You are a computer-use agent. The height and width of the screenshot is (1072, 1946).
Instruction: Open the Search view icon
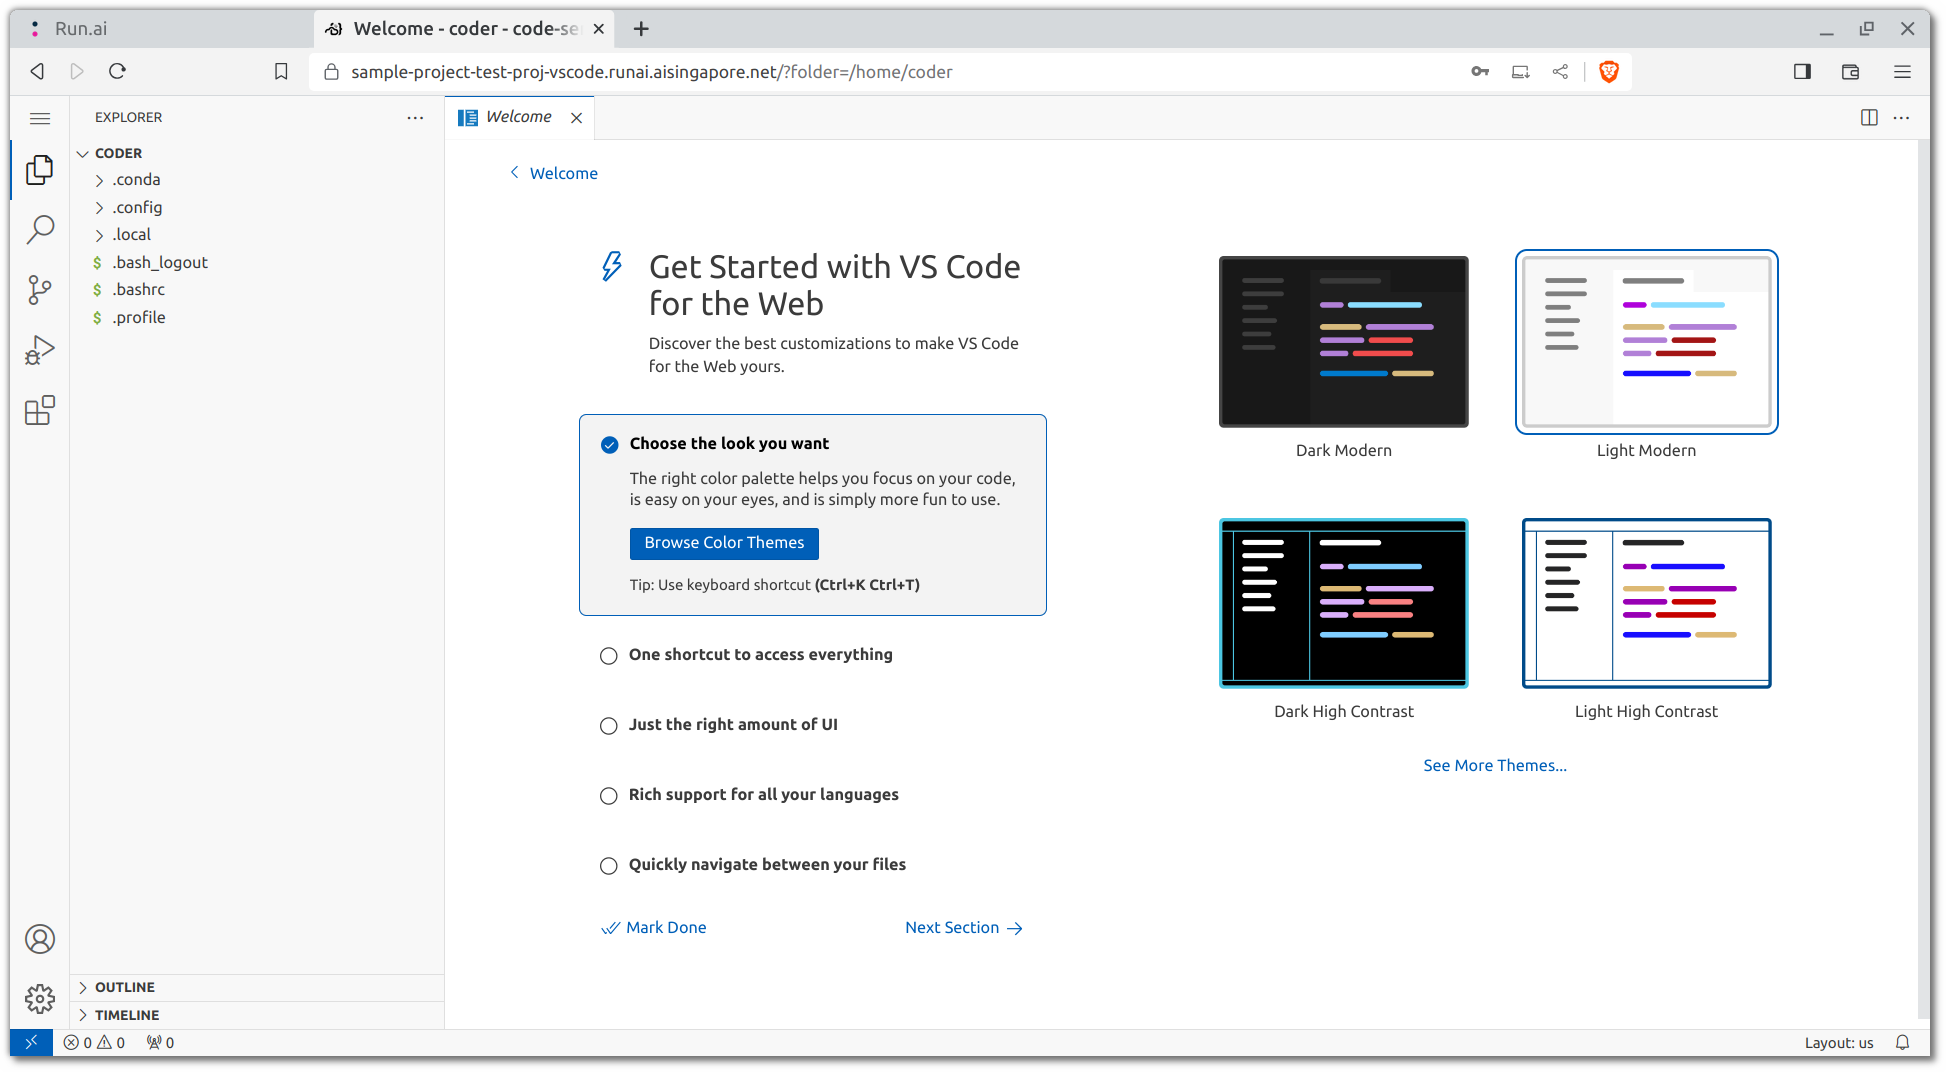tap(40, 230)
